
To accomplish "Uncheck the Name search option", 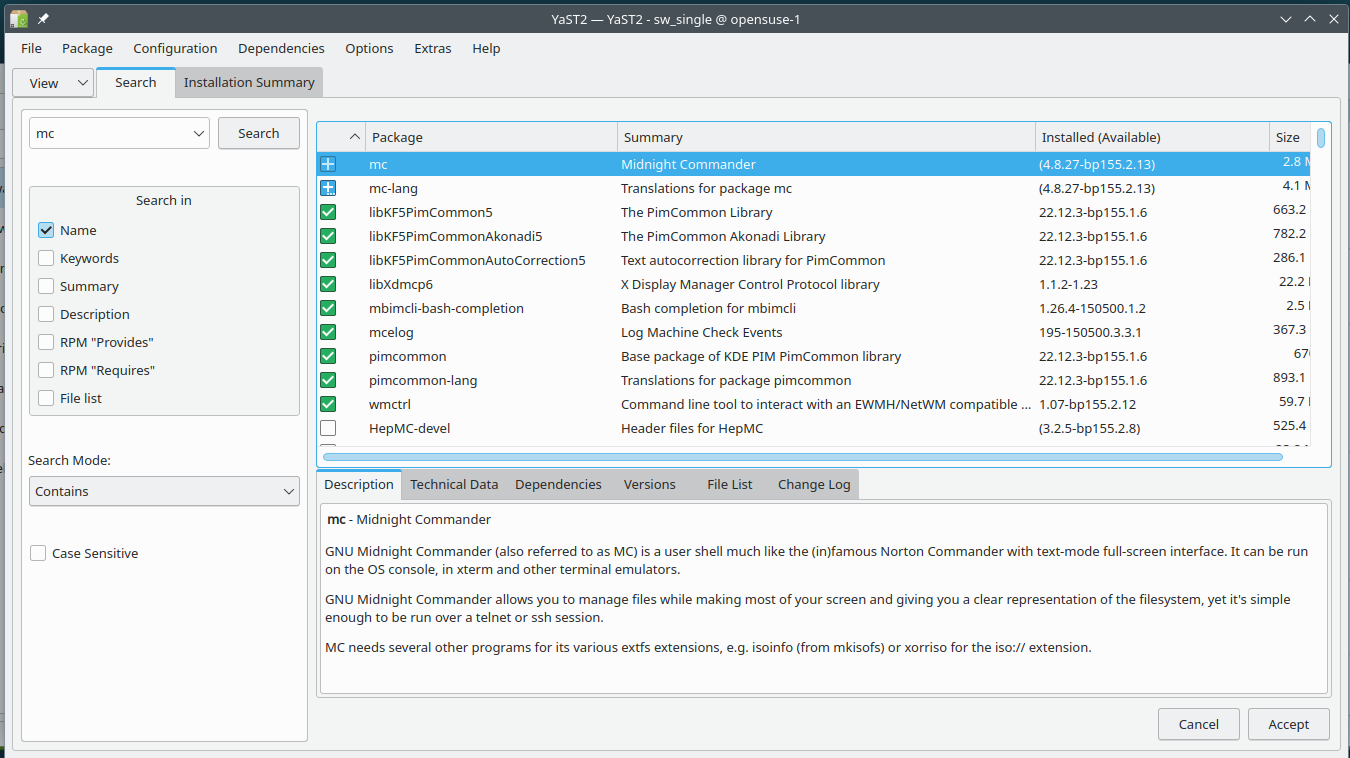I will click(x=46, y=230).
